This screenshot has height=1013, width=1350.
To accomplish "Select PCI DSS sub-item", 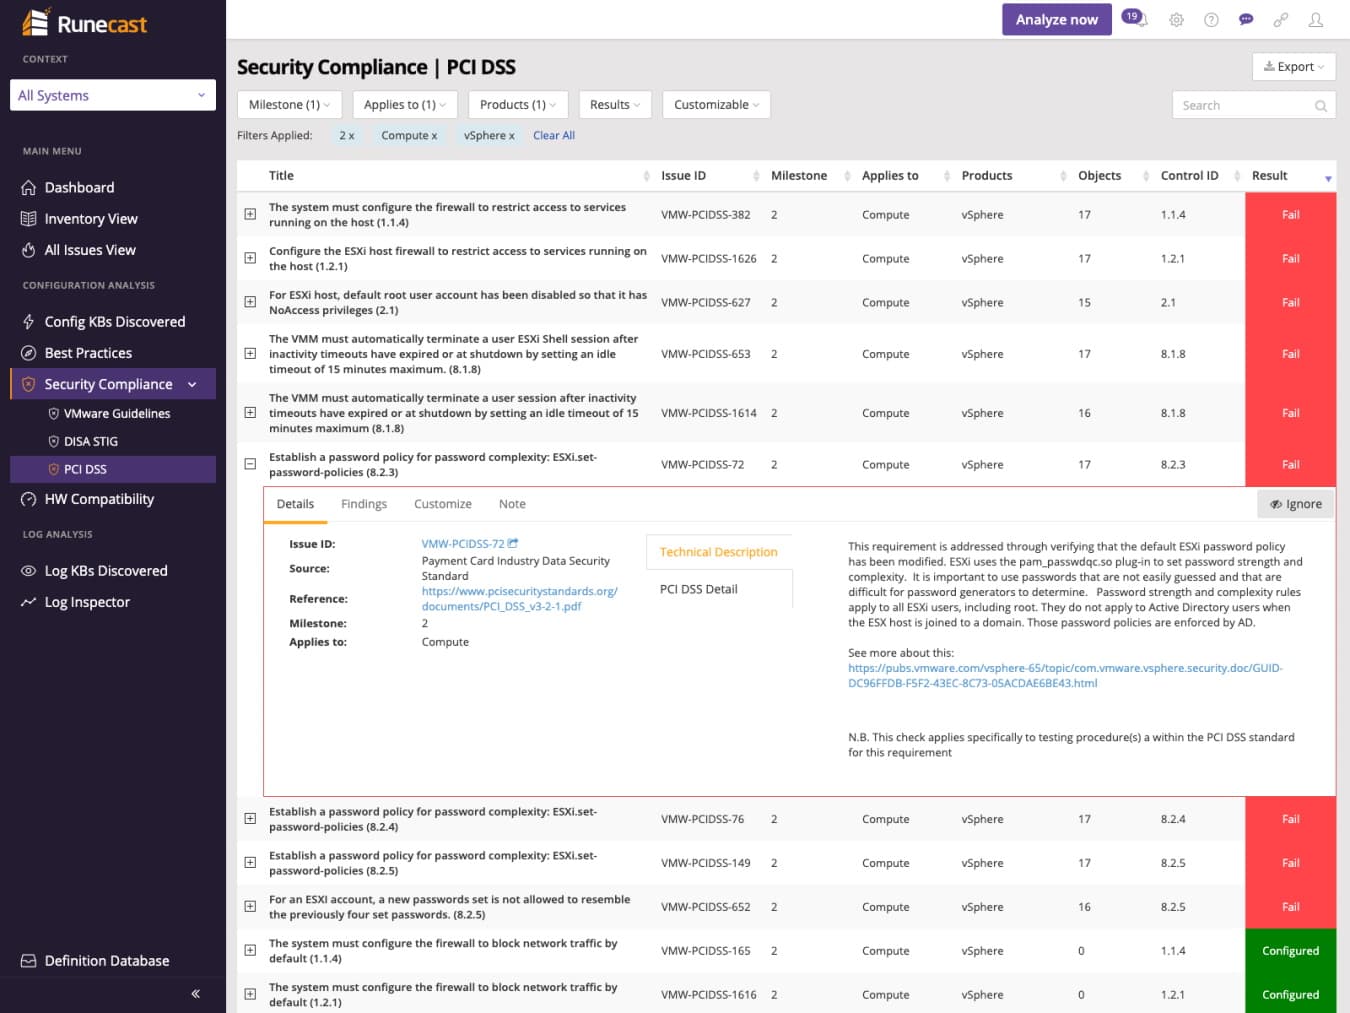I will pyautogui.click(x=113, y=469).
